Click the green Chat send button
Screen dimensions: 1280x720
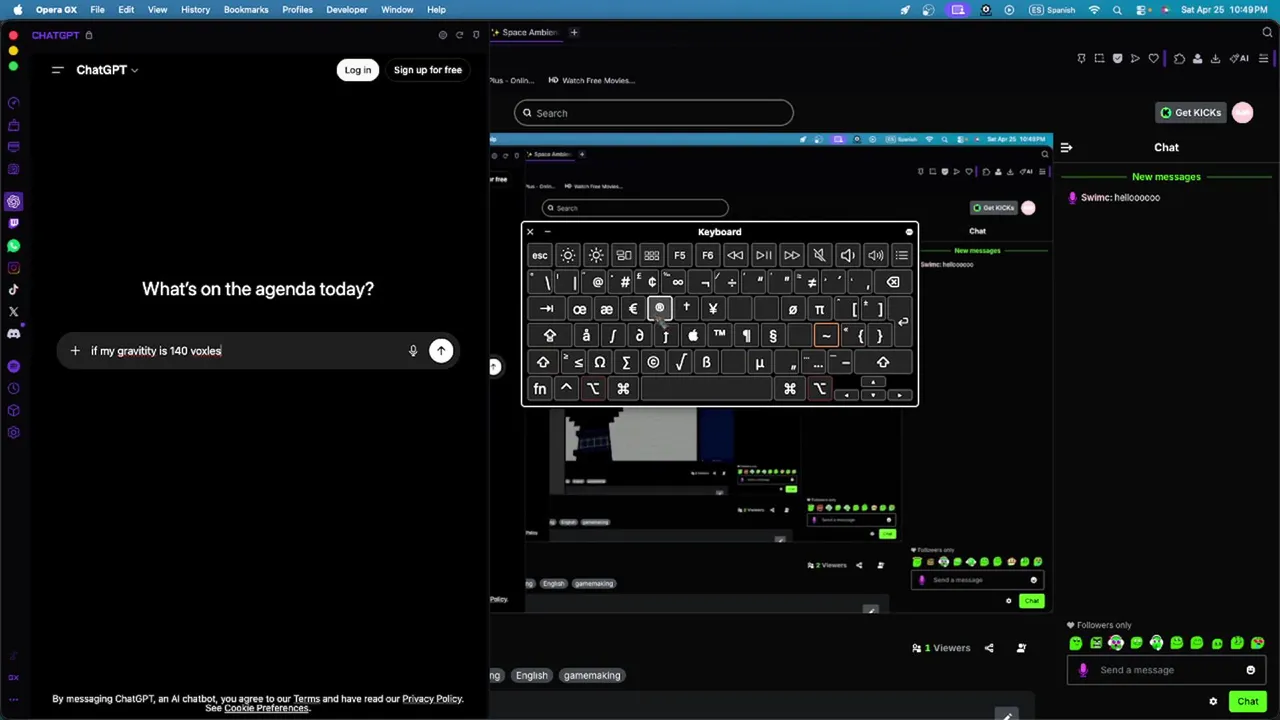(1247, 702)
